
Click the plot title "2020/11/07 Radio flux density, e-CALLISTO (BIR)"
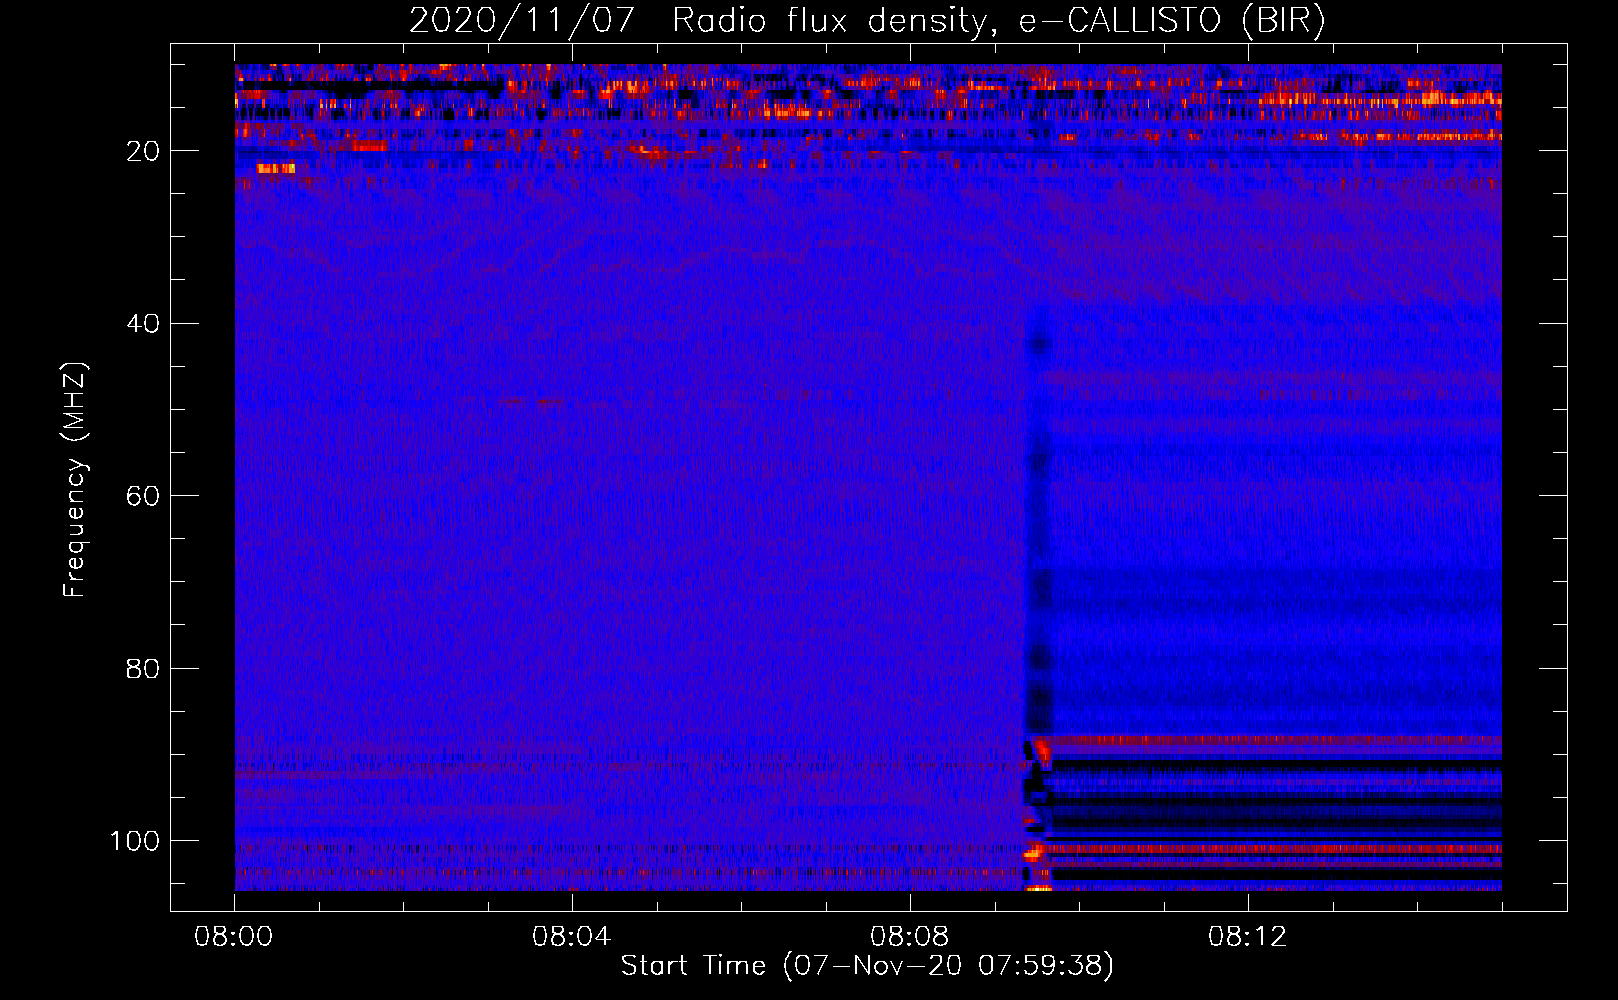click(867, 21)
